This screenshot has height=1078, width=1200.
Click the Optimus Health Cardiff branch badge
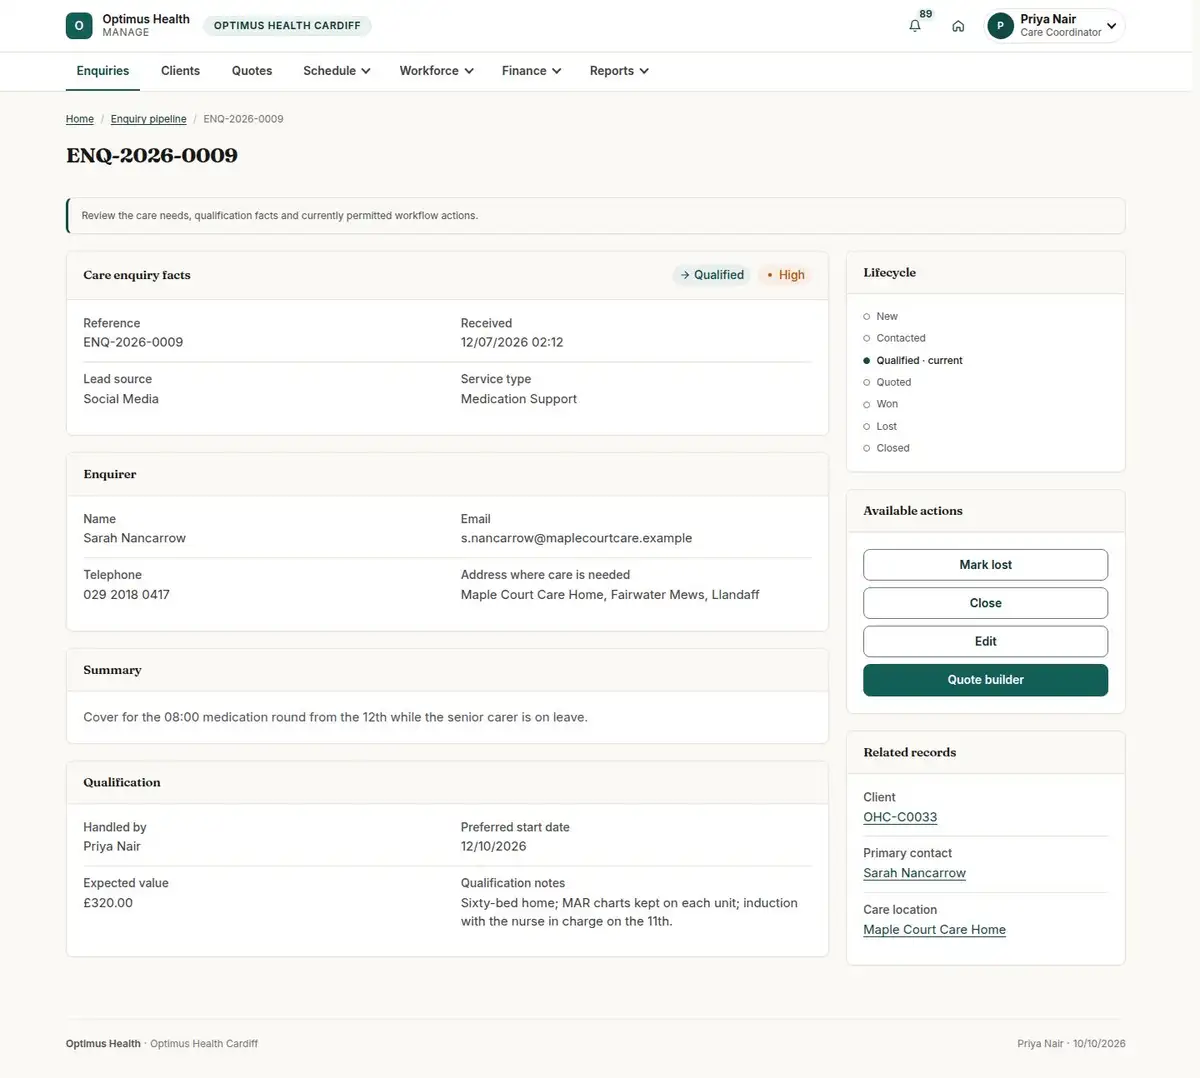287,26
